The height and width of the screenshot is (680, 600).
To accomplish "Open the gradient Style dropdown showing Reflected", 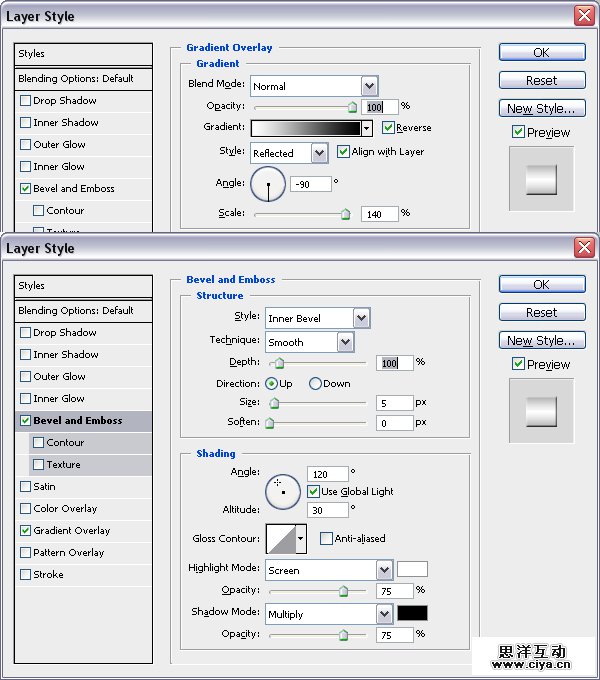I will click(289, 153).
